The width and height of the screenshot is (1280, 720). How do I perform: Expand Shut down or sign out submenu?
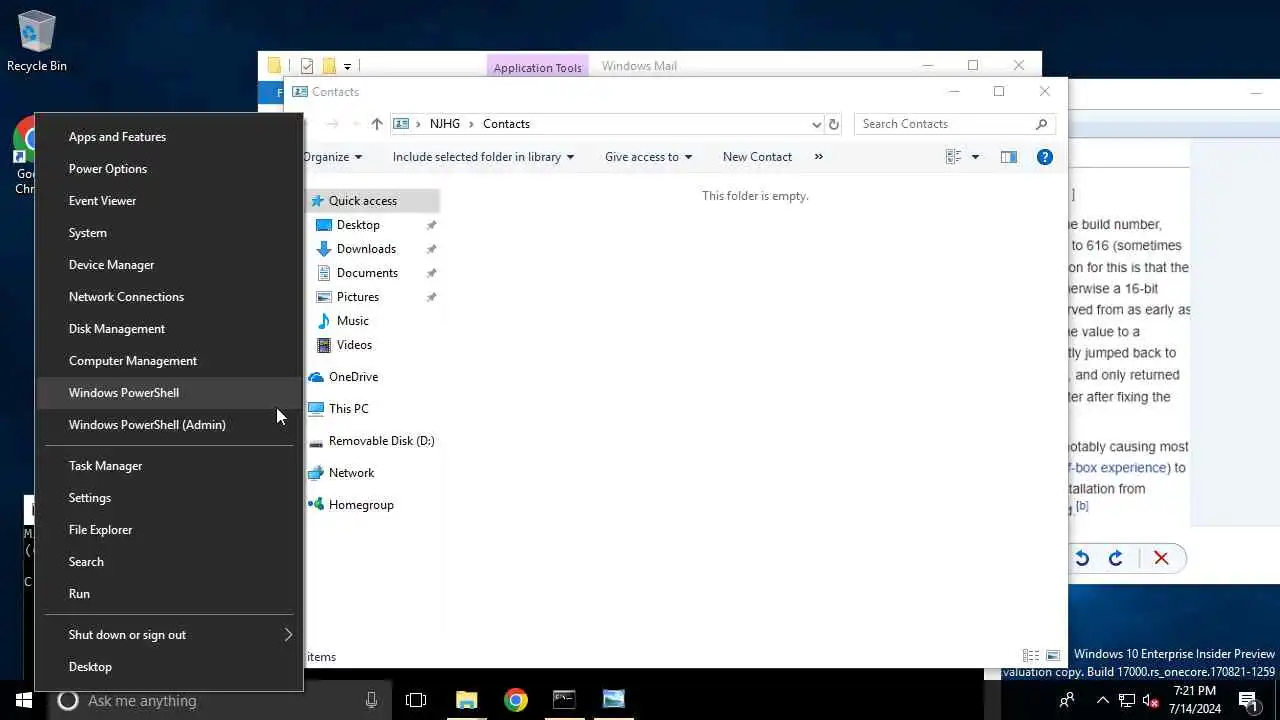(169, 635)
